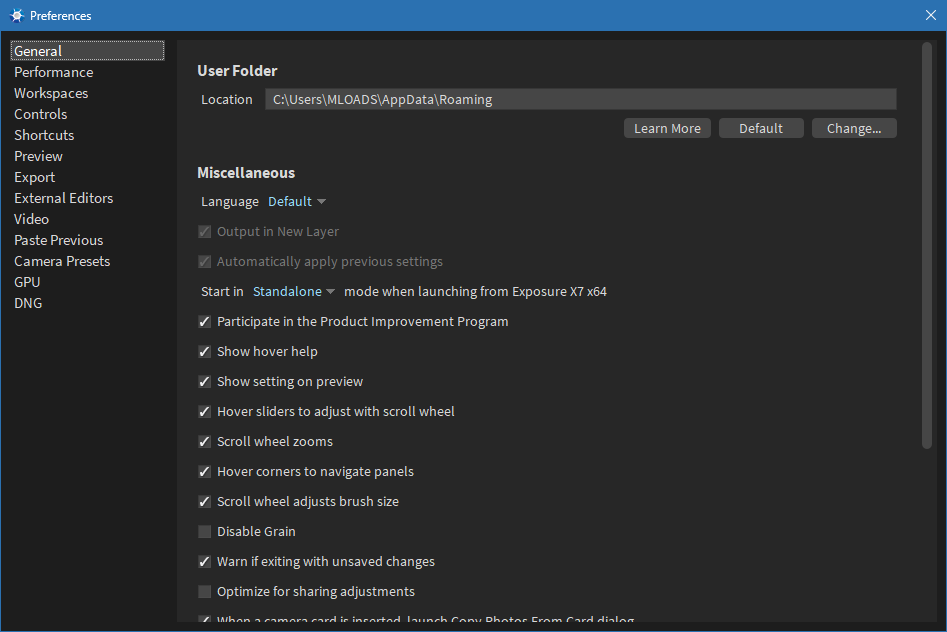Close the Preferences window
The width and height of the screenshot is (947, 632).
point(931,15)
